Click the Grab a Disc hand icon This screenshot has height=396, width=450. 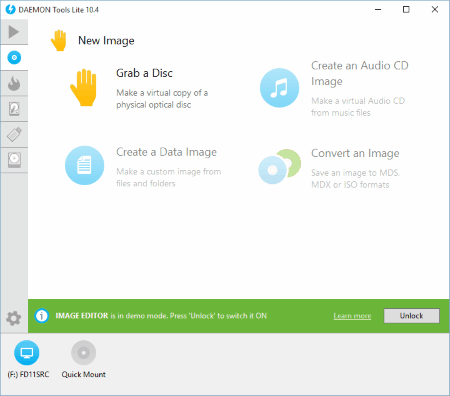[x=84, y=88]
